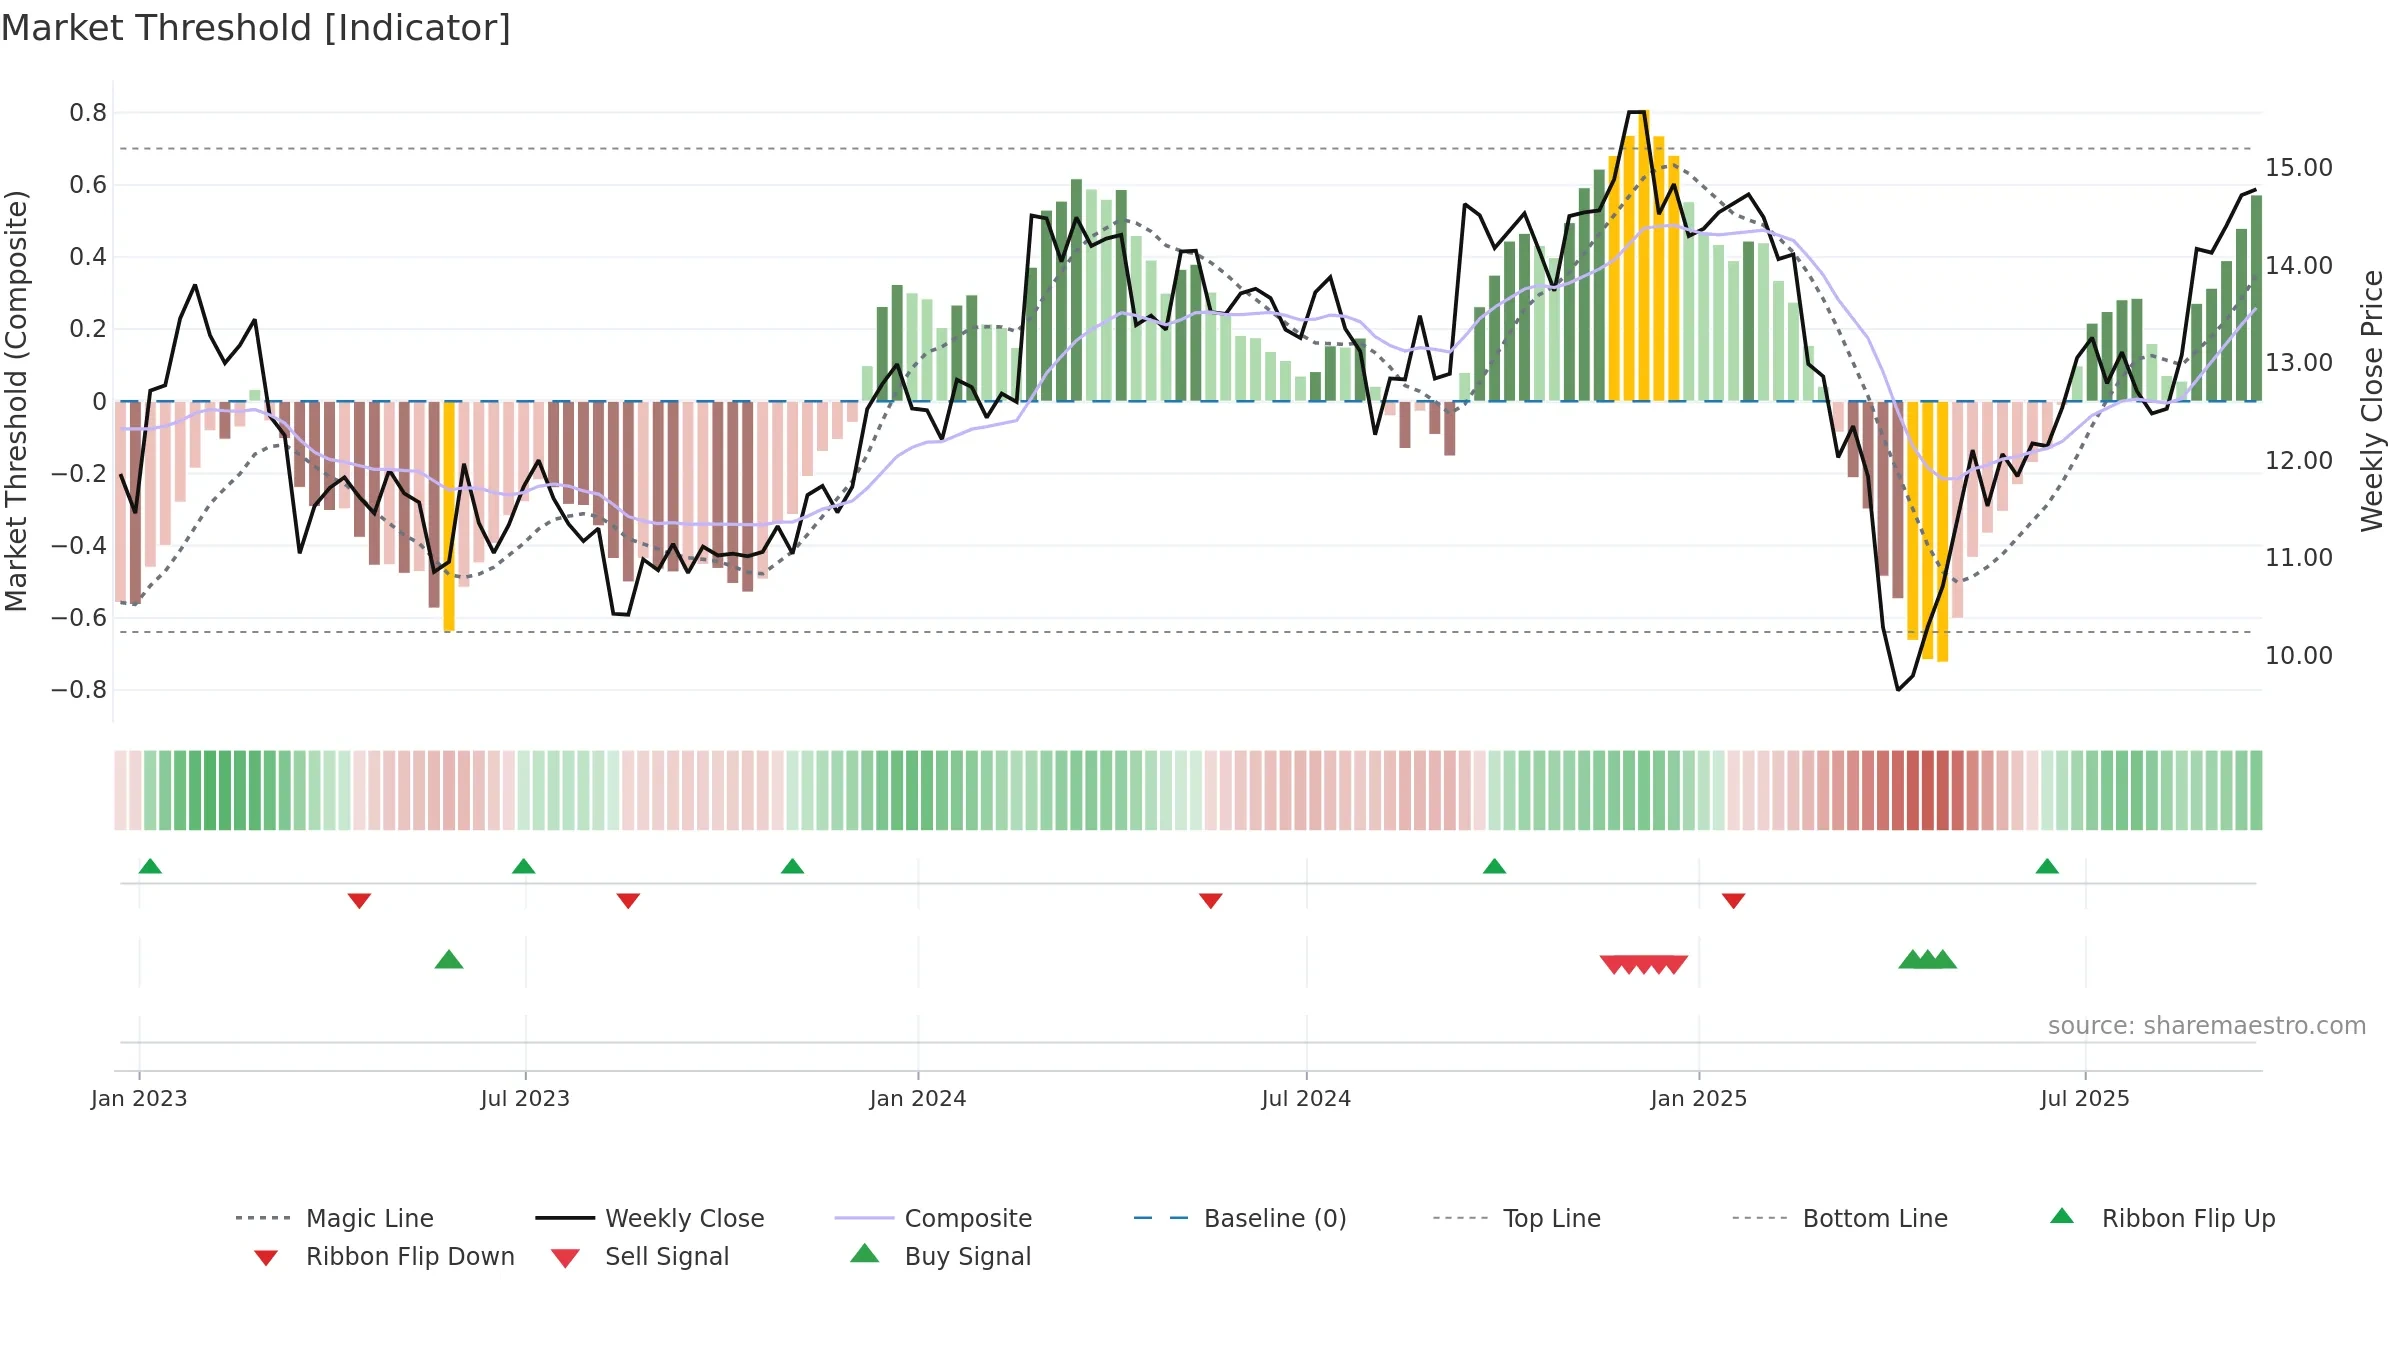Click the 13.00 price axis tick
The image size is (2400, 1350).
click(x=2299, y=363)
